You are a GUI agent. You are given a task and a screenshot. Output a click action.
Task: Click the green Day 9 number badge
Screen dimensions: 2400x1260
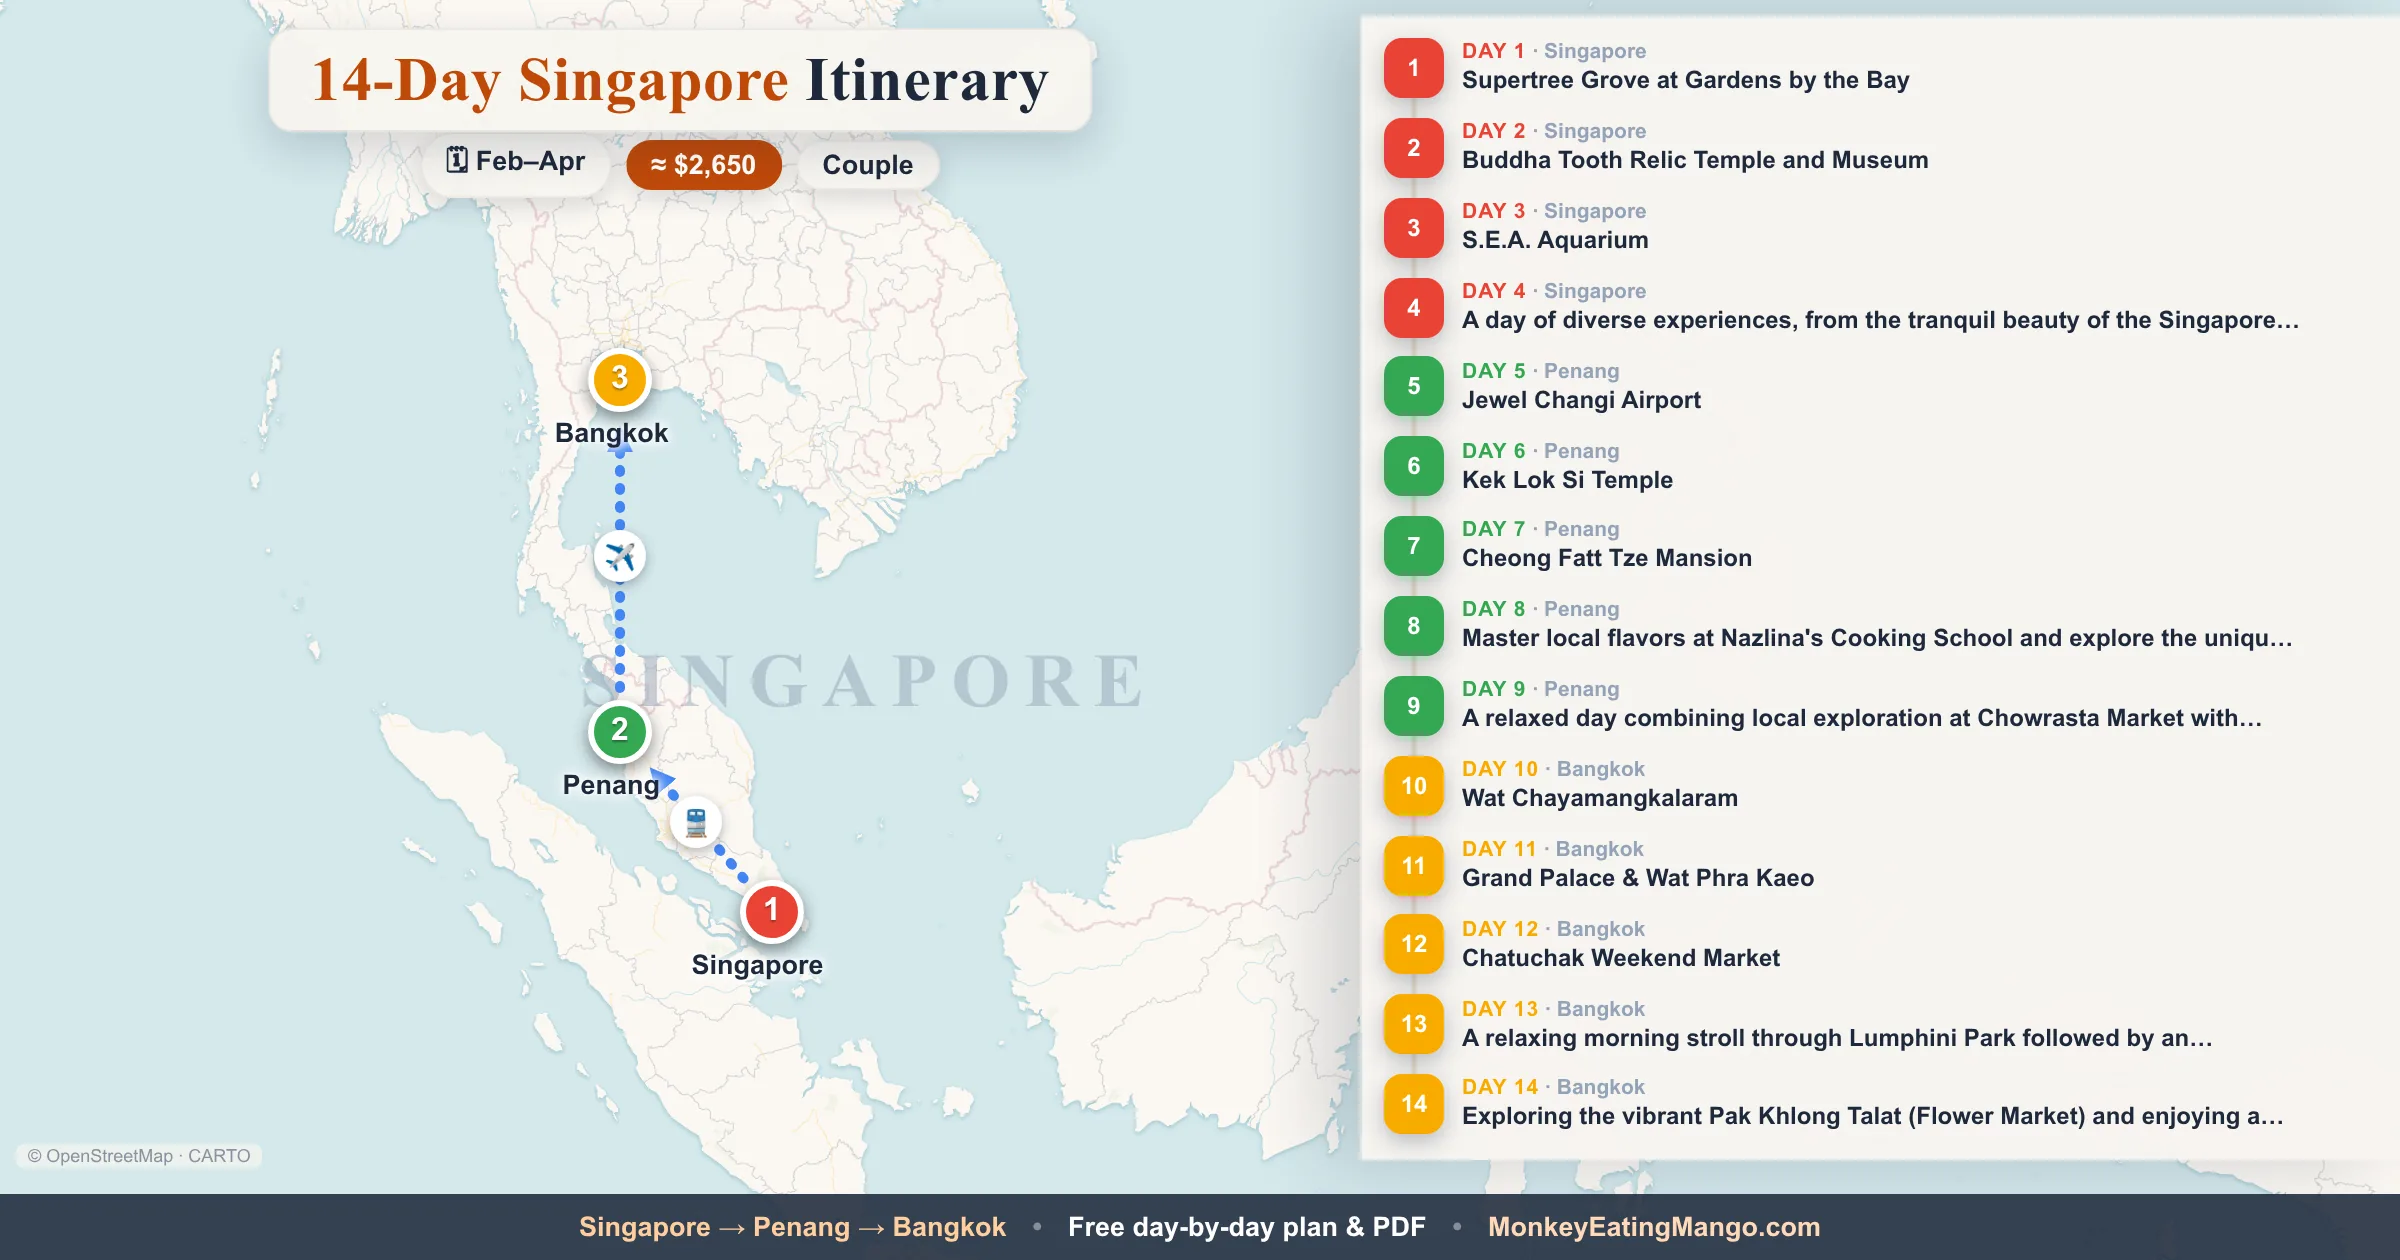[1413, 706]
